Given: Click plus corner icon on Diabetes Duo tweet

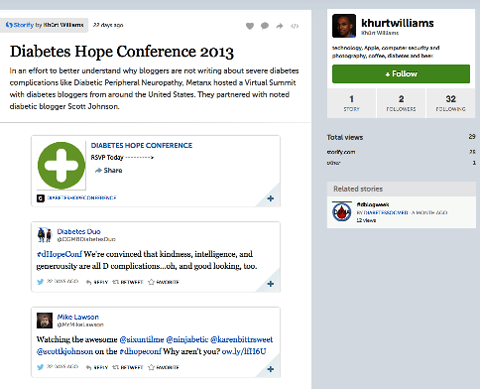Looking at the screenshot, I should point(270,284).
